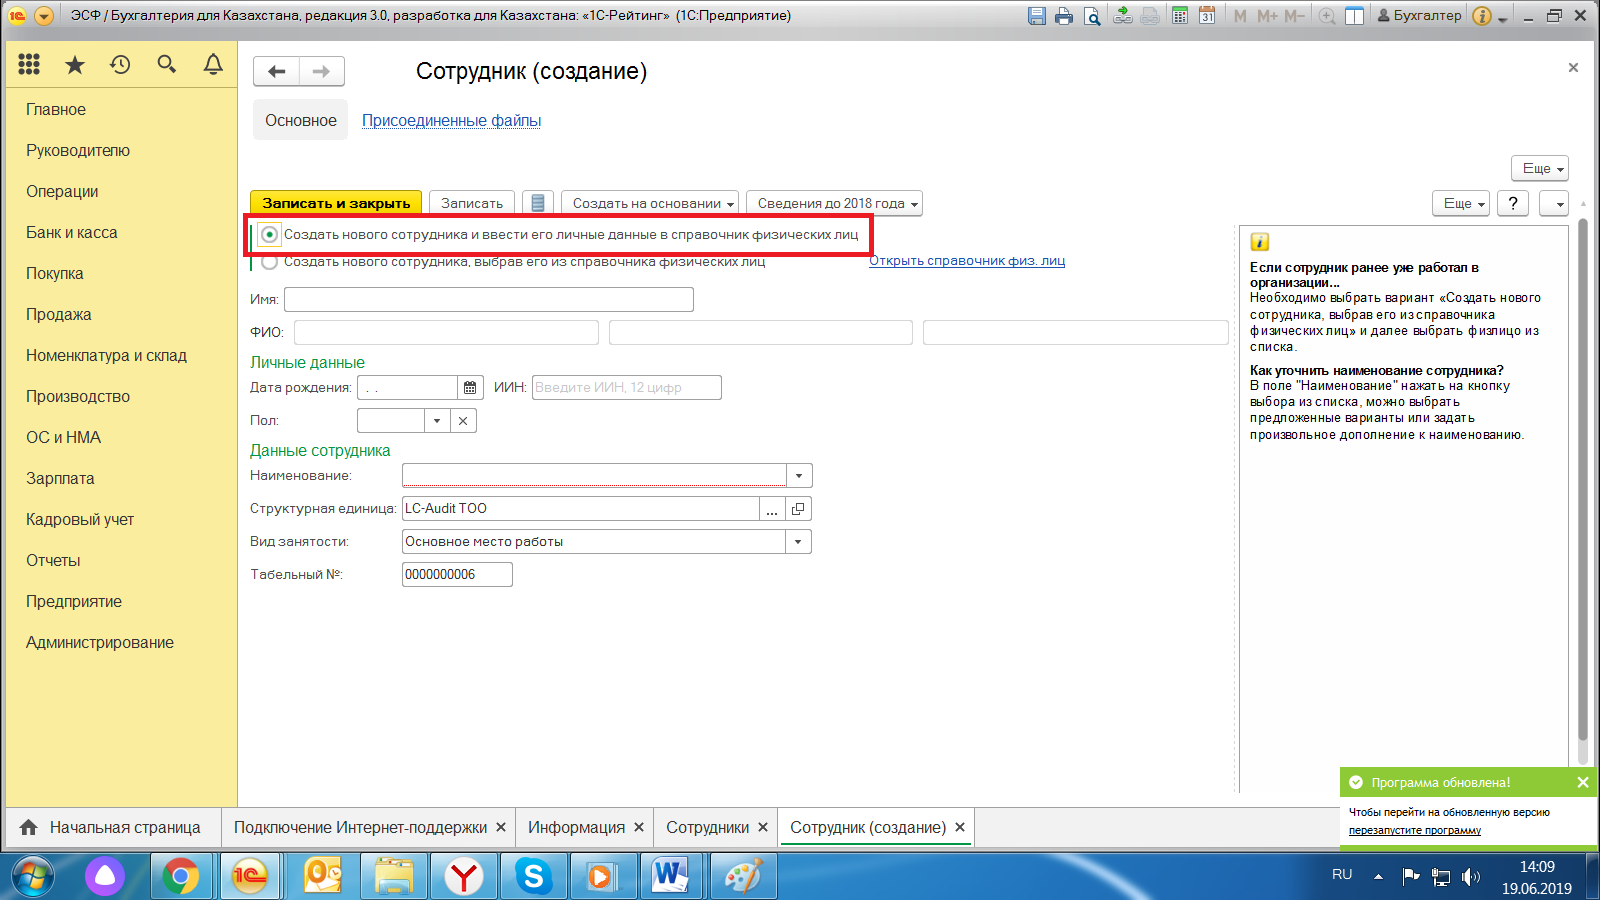Click the ИИН input field
The image size is (1600, 900).
tap(627, 388)
